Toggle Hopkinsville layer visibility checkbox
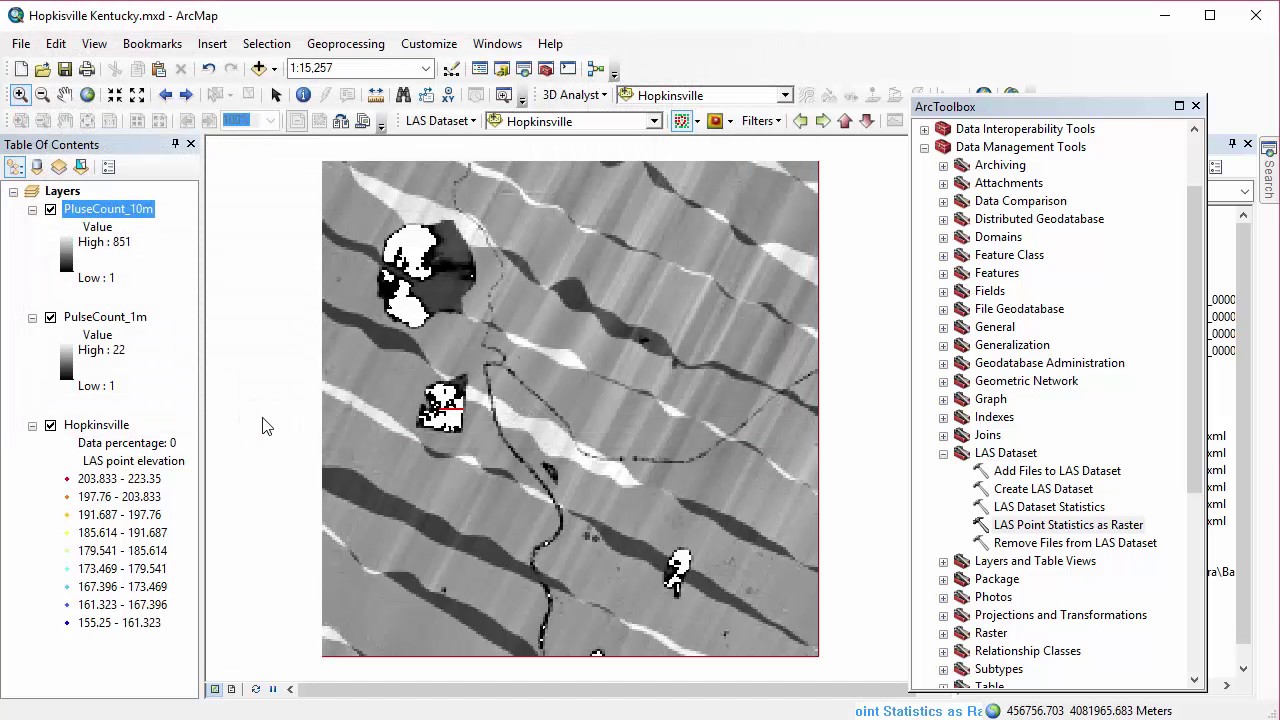Screen dimensions: 1280x720 click(x=51, y=425)
